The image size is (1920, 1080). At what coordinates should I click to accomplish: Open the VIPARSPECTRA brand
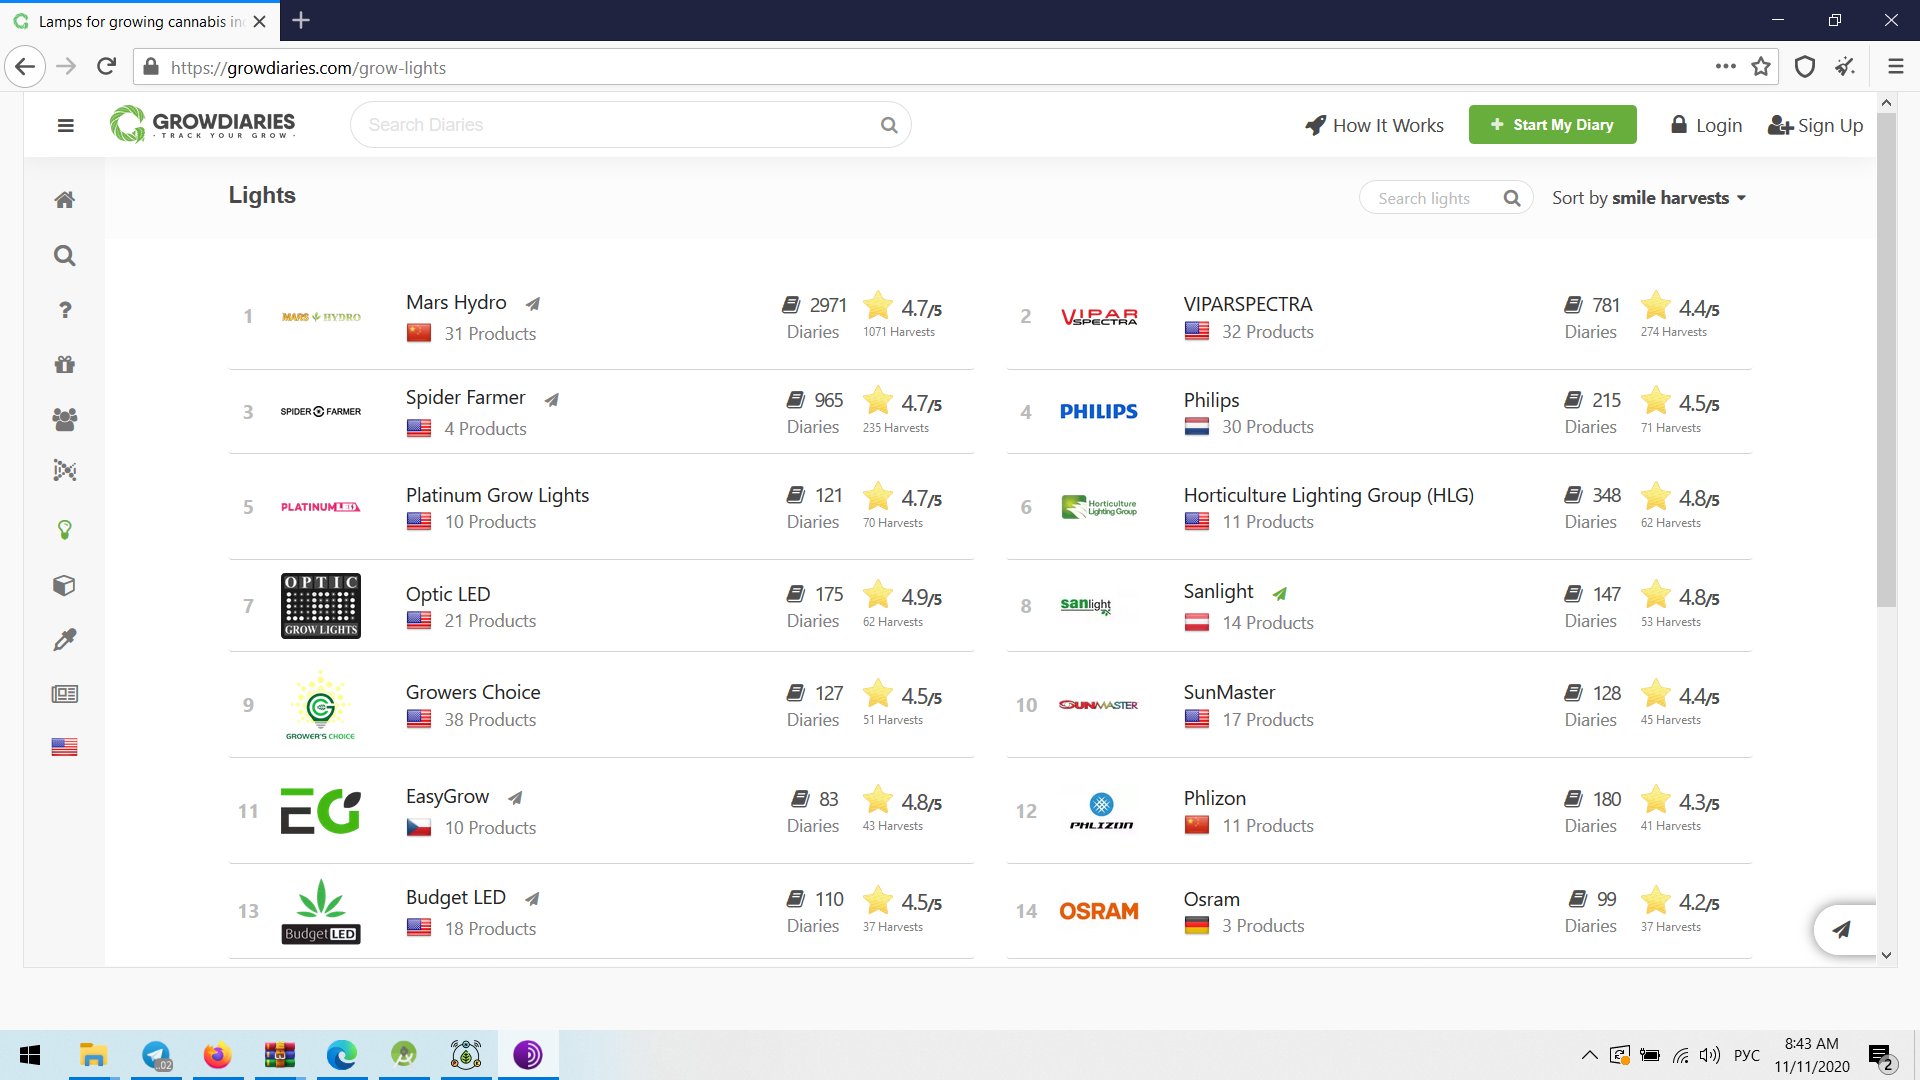tap(1248, 304)
